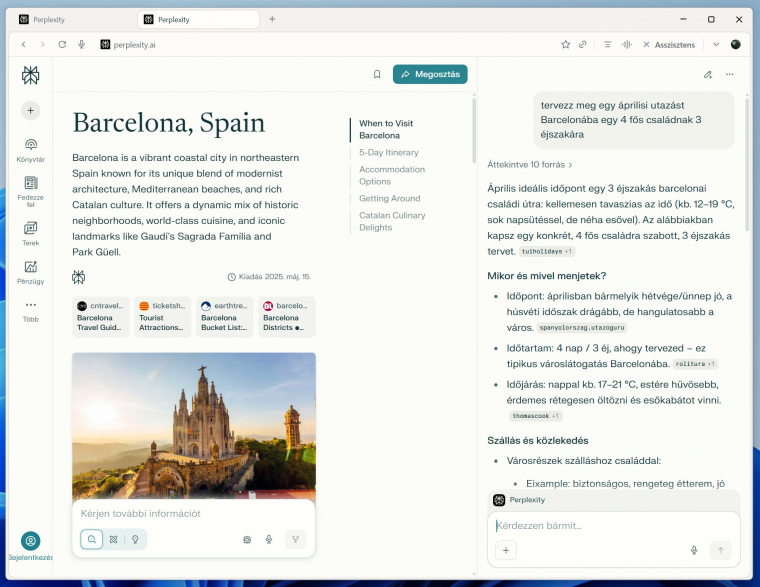Go to Terek spaces in sidebar
The width and height of the screenshot is (760, 587).
30,229
